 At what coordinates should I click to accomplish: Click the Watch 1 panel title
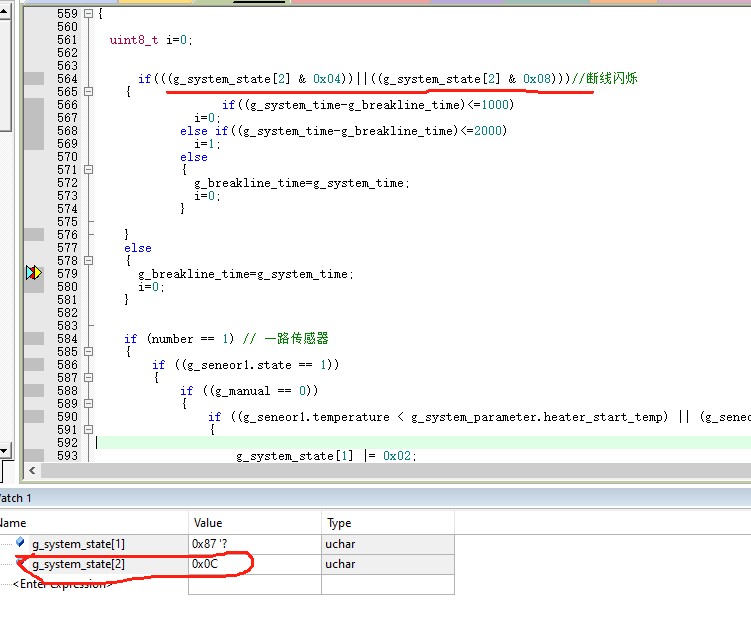coord(15,498)
